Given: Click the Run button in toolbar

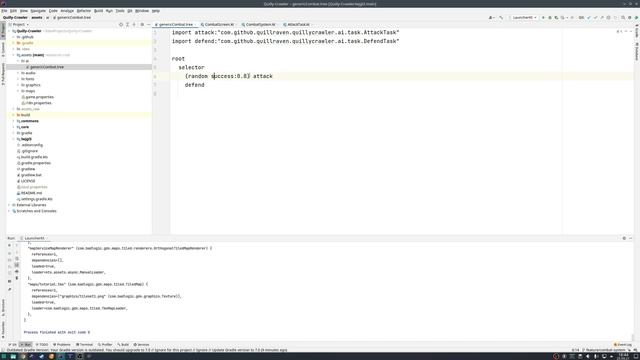Looking at the screenshot, I should 543,18.
